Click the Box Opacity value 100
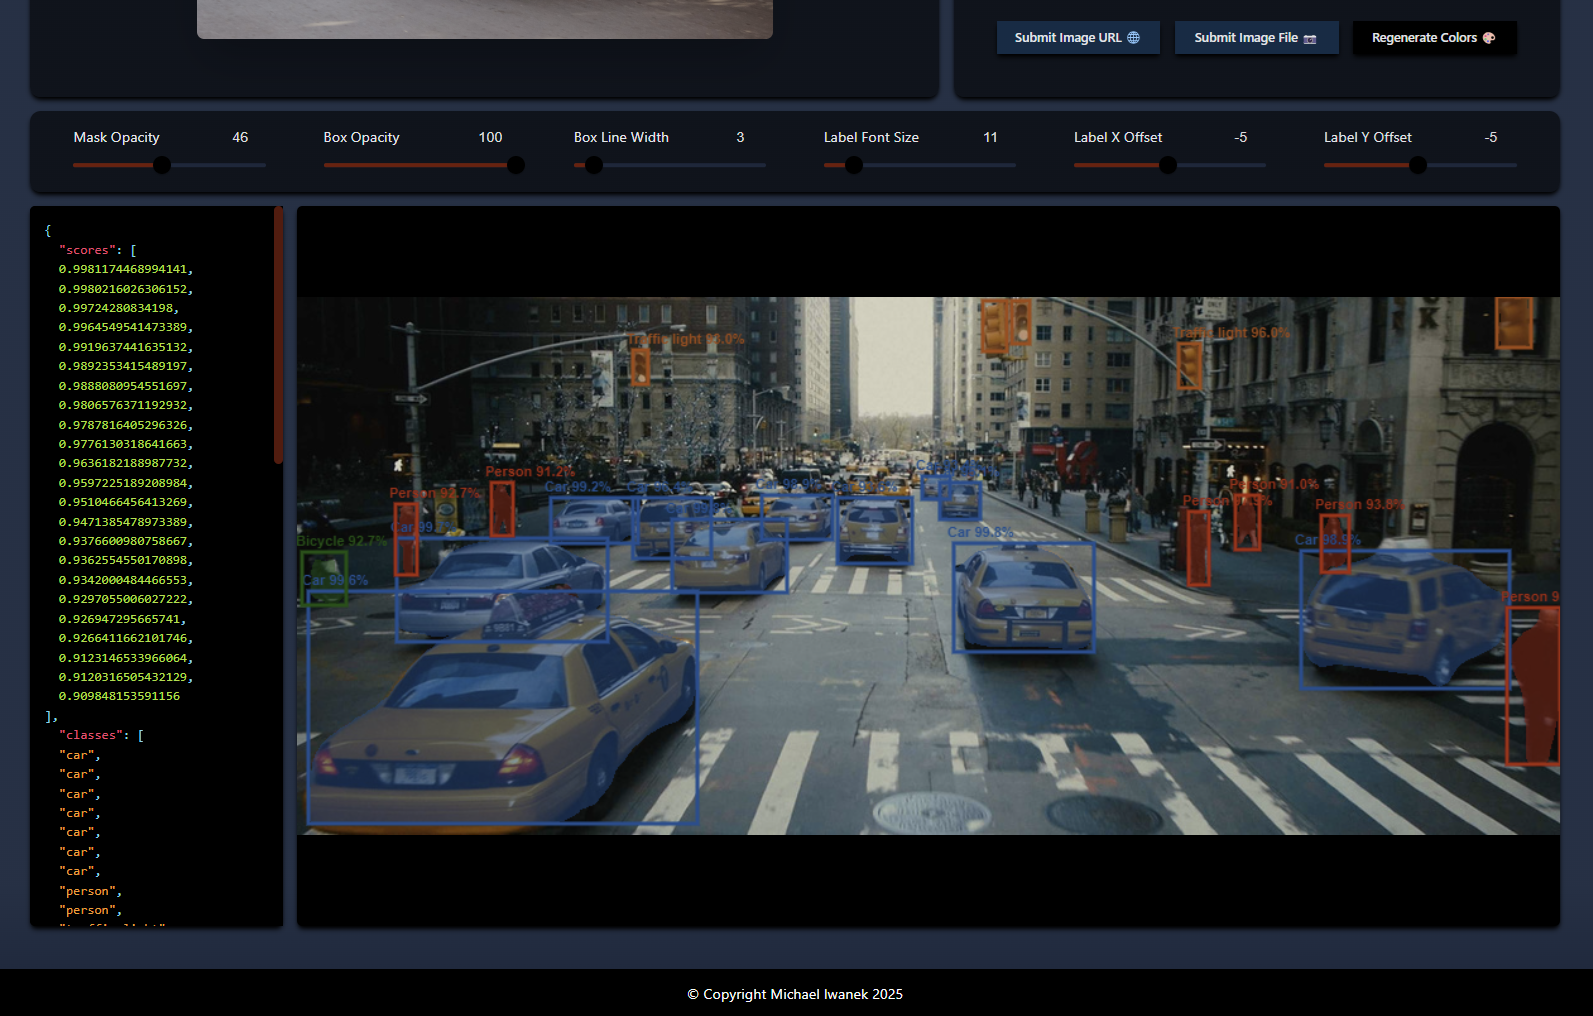1593x1016 pixels. point(490,137)
